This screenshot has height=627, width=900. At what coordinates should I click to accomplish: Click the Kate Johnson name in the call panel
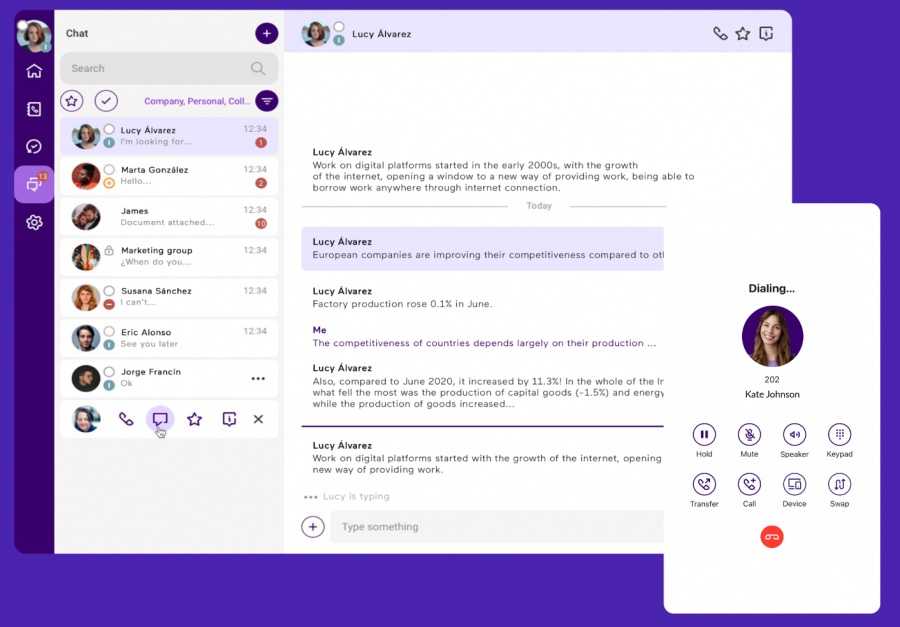[x=772, y=394]
